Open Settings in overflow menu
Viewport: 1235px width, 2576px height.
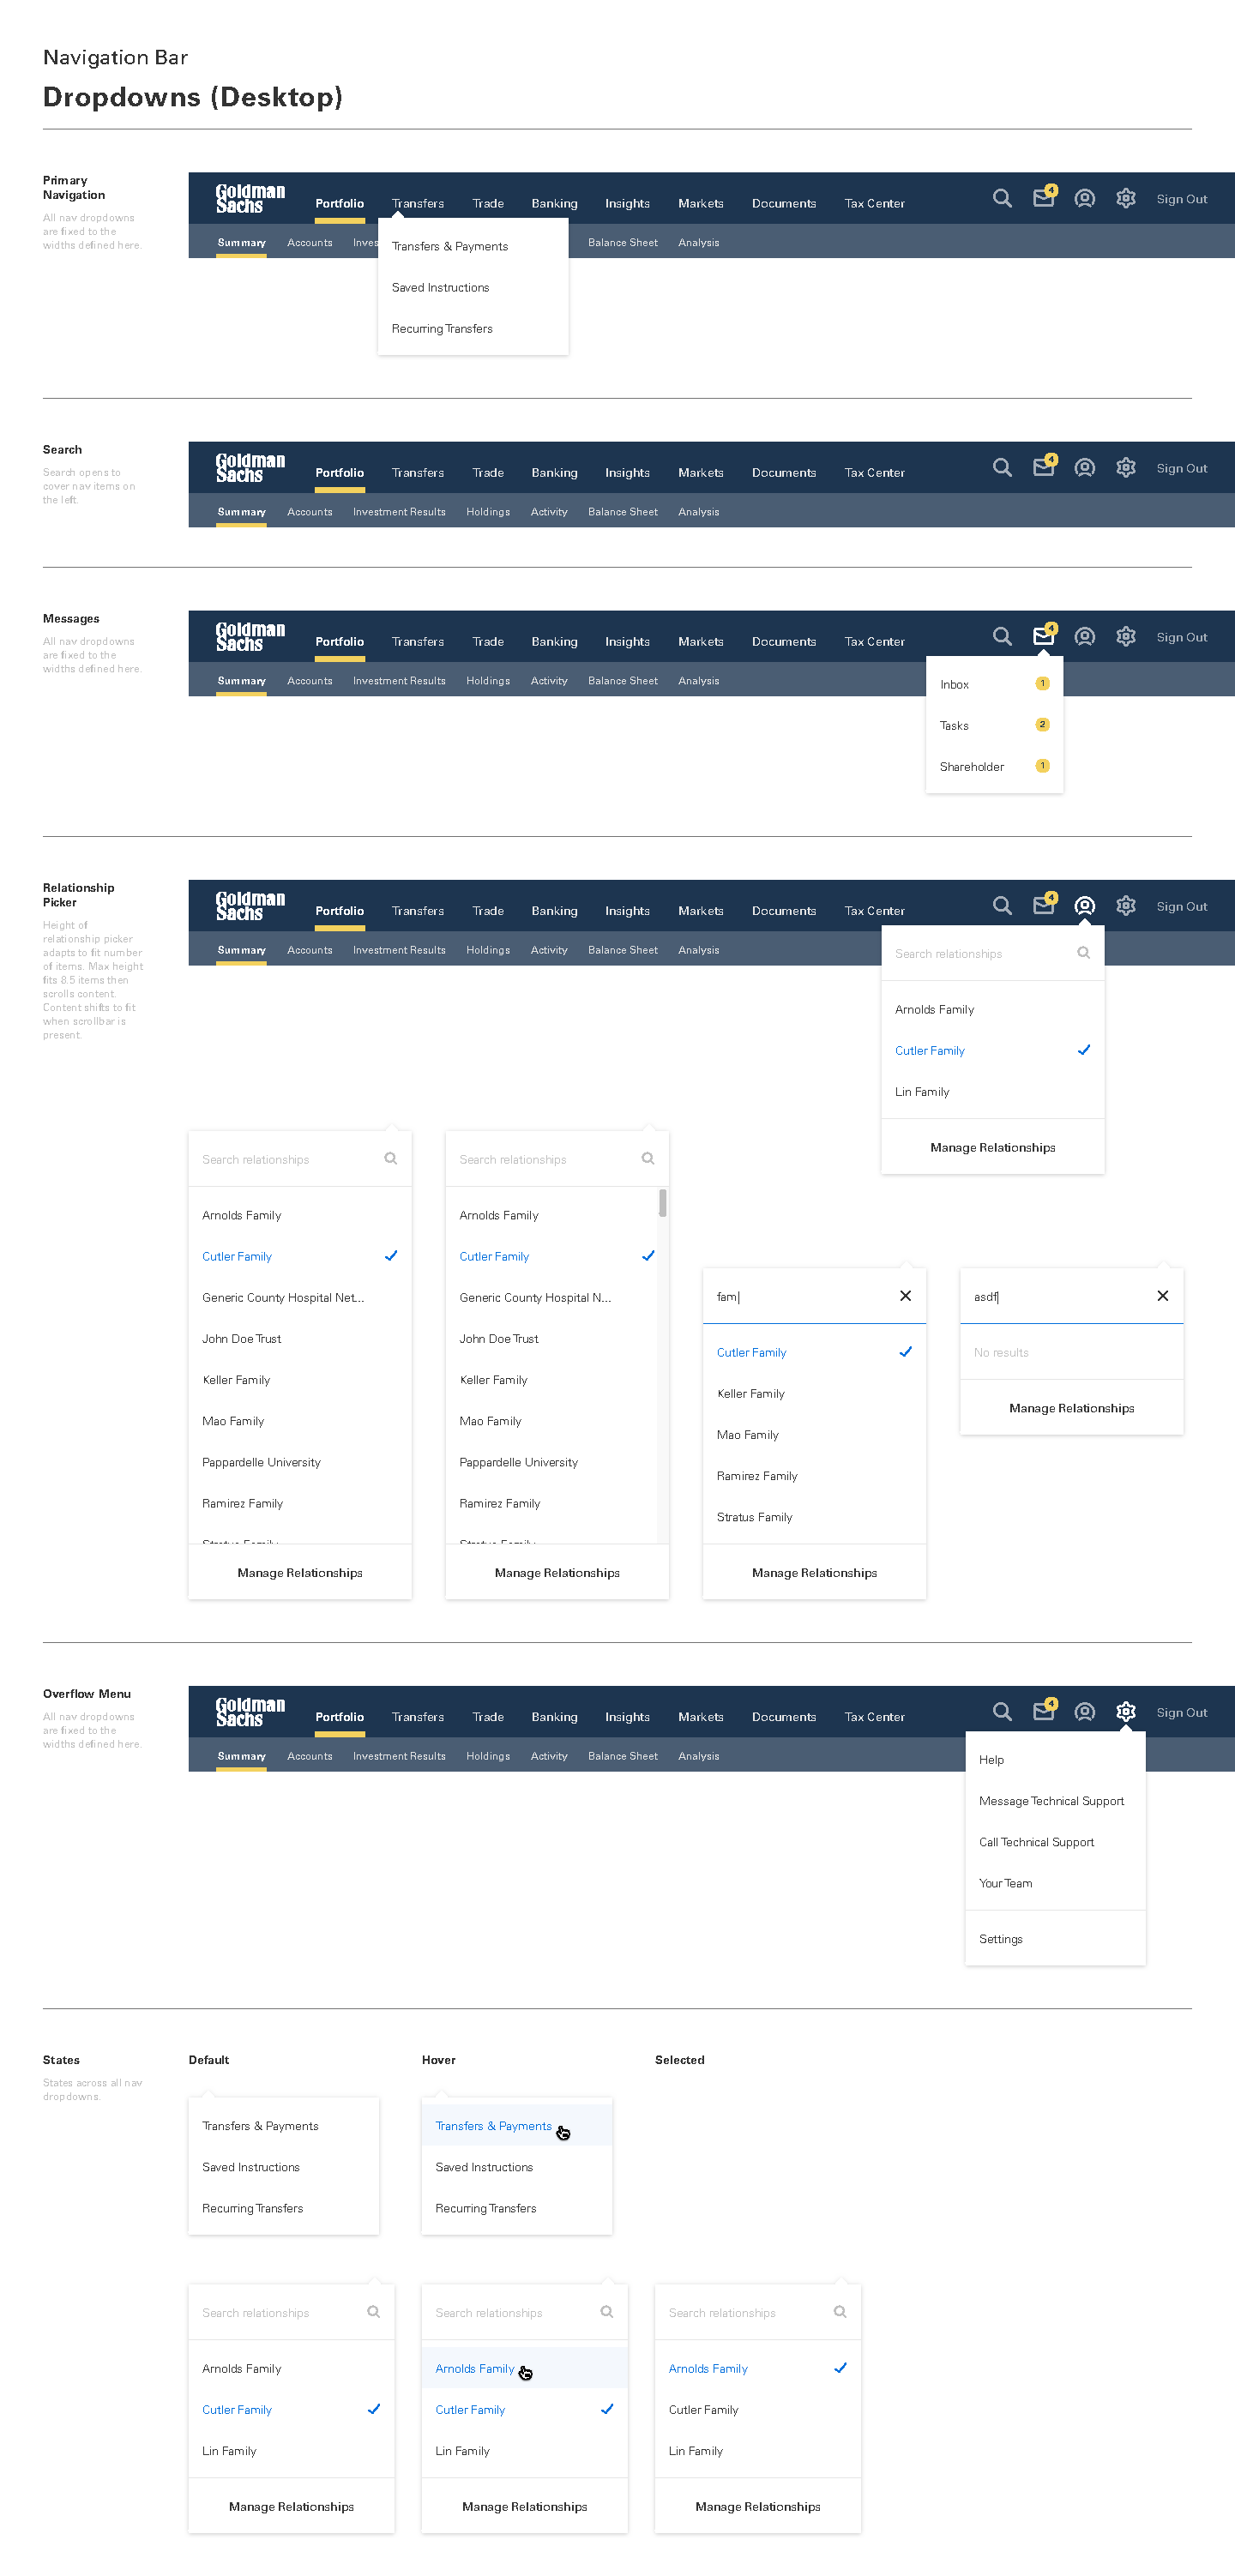(x=1055, y=1938)
